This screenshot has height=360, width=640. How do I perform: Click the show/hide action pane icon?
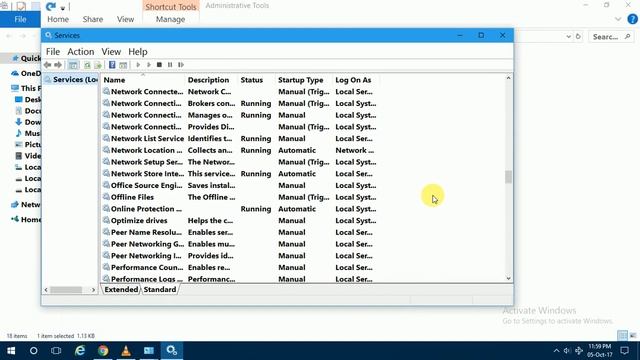pos(123,65)
